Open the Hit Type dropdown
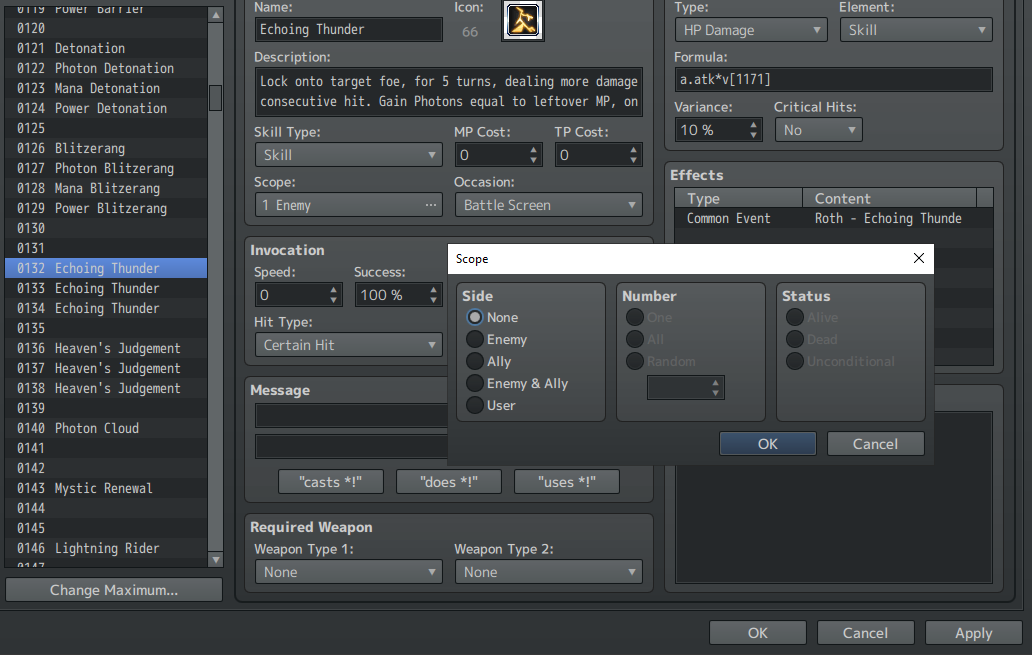1032x655 pixels. coord(349,345)
